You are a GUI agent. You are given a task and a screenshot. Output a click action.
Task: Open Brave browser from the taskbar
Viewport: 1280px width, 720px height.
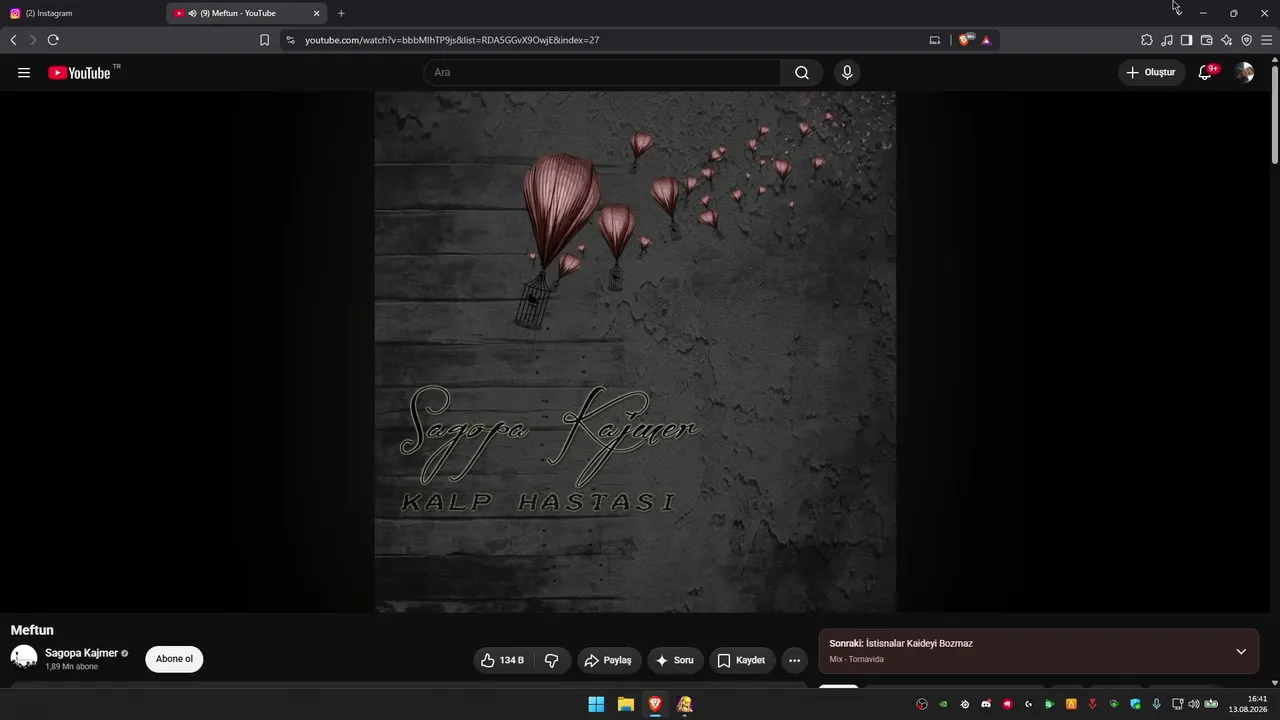pos(655,704)
